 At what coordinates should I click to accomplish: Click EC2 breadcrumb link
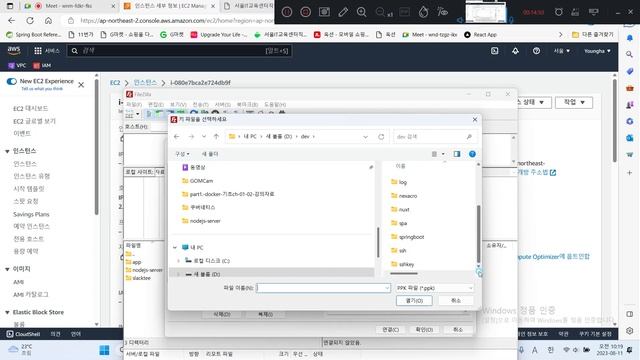(x=115, y=82)
